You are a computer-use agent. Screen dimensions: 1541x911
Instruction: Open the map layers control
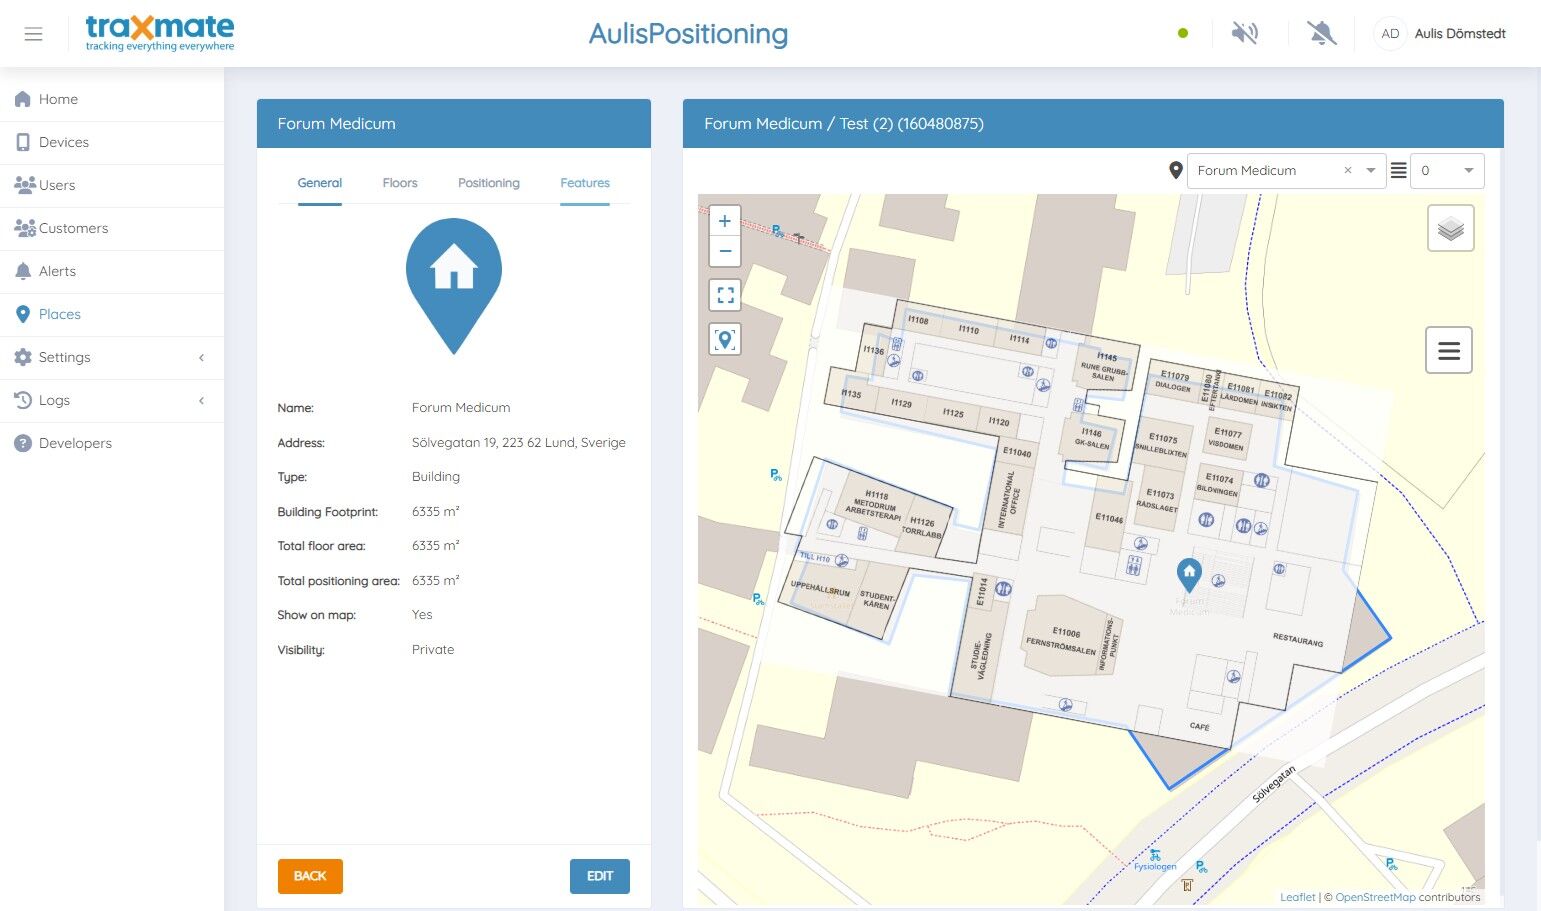[1450, 228]
